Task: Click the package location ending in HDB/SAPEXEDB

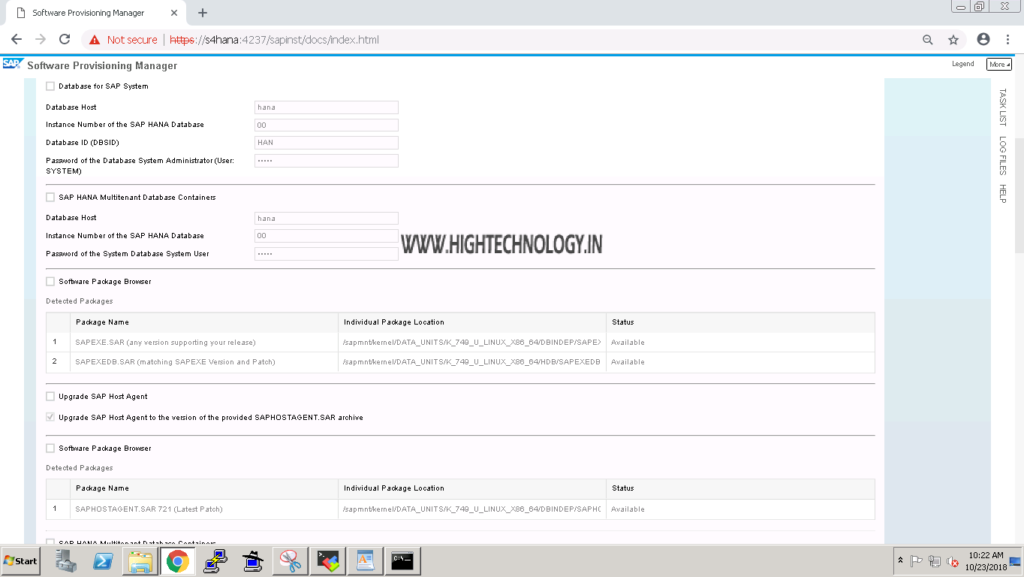Action: tap(472, 362)
